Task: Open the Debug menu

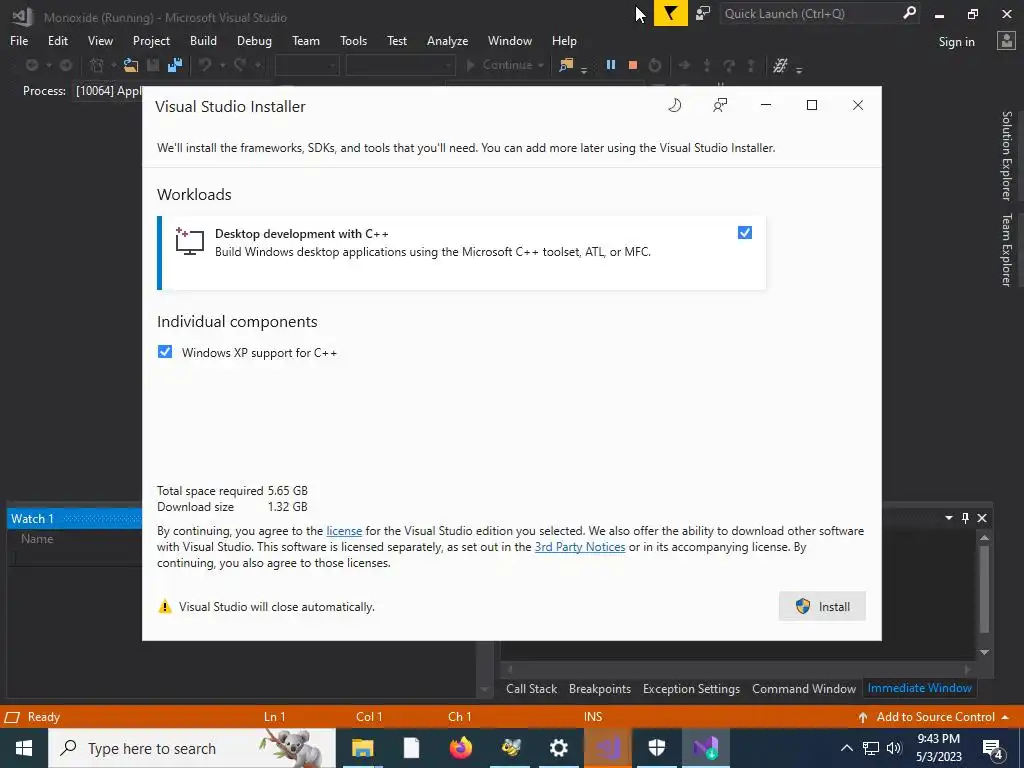Action: [254, 40]
